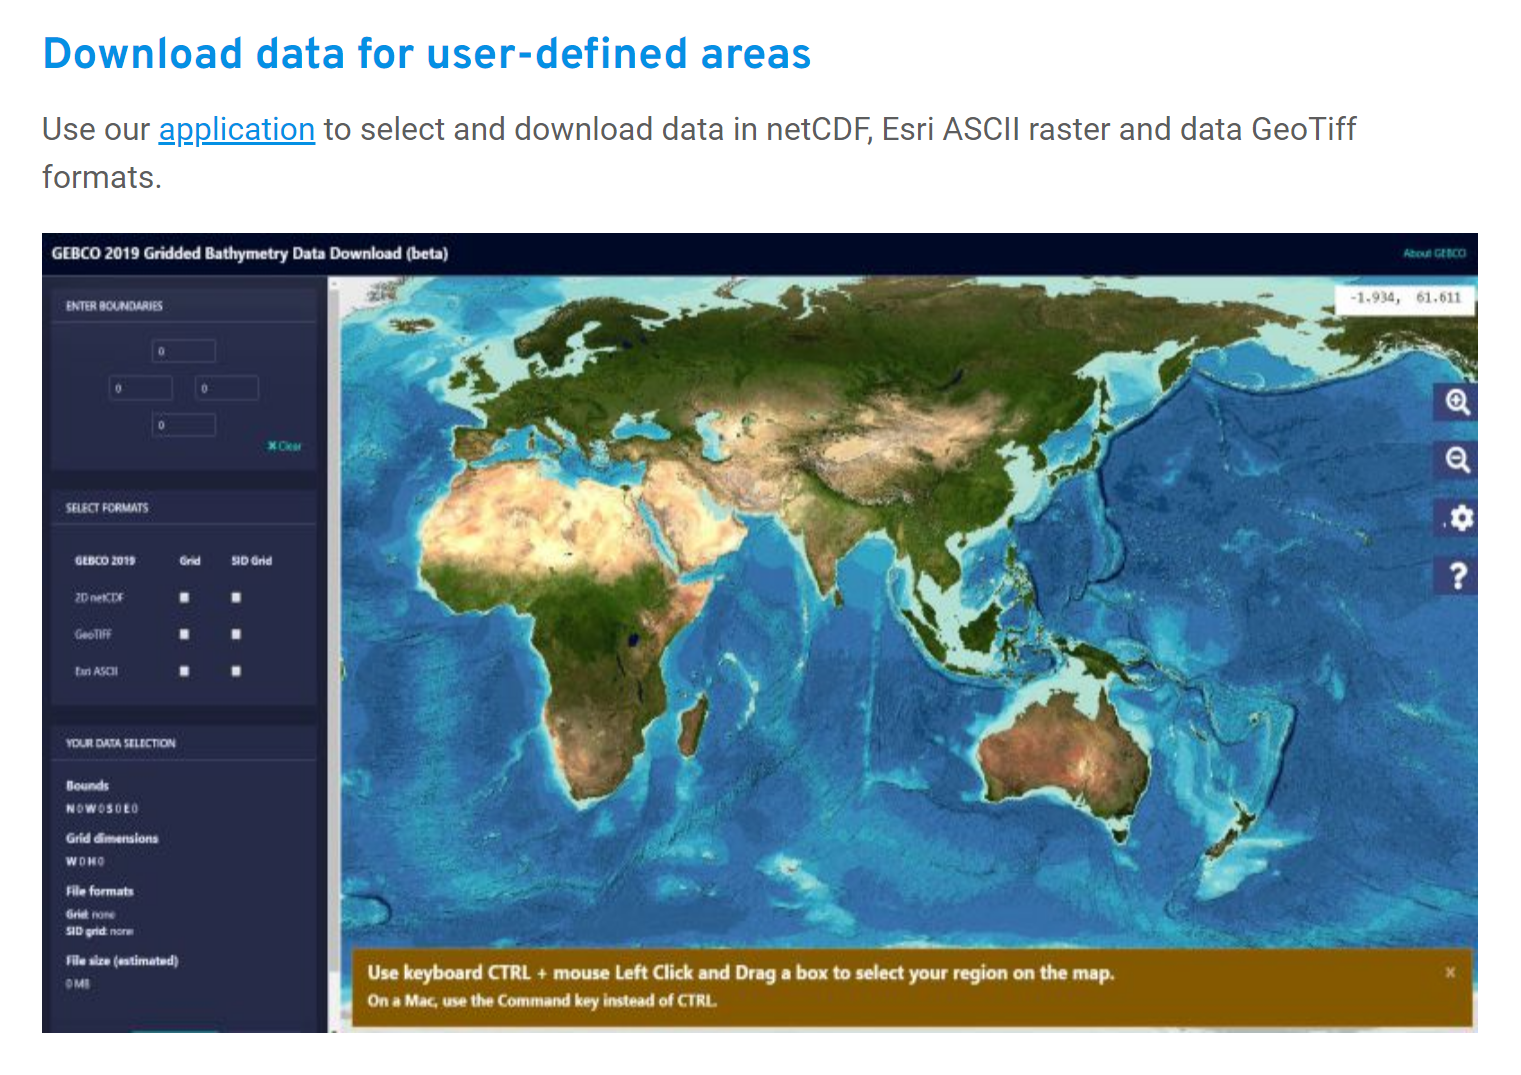Click the 'Download data for user-defined areas' heading
The height and width of the screenshot is (1075, 1521).
[x=427, y=53]
